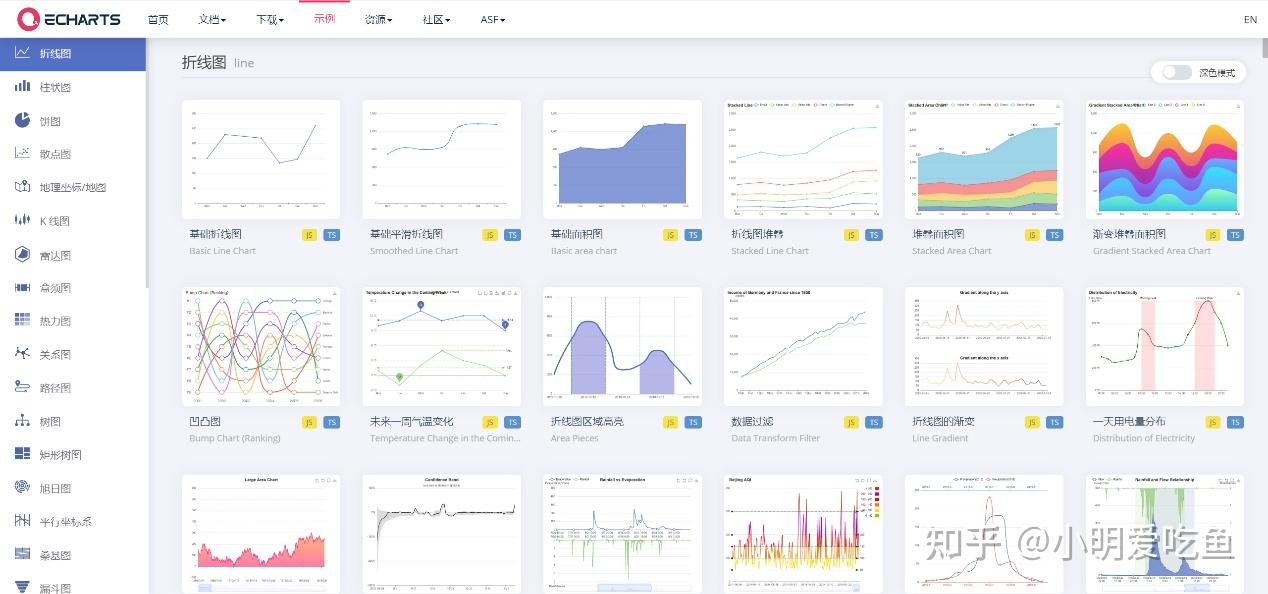
Task: Go to the 首页 menu item
Action: pyautogui.click(x=158, y=19)
